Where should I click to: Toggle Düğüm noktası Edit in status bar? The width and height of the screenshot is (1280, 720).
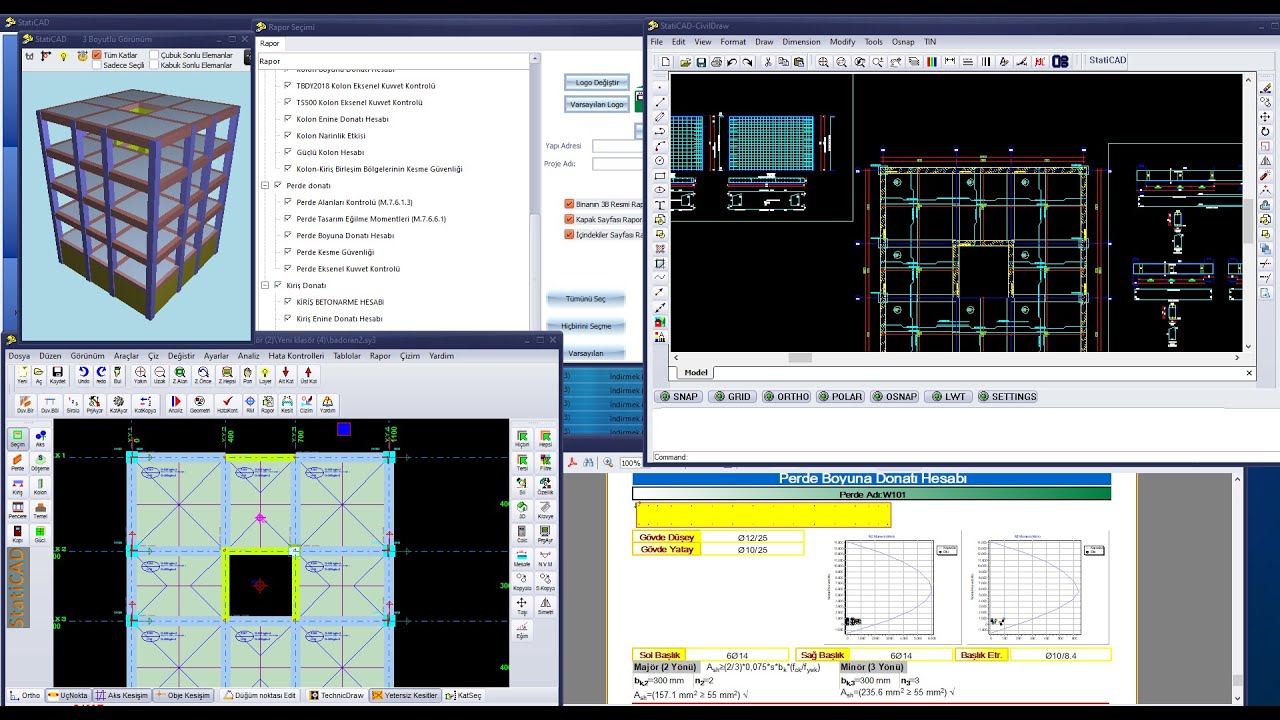tap(260, 695)
